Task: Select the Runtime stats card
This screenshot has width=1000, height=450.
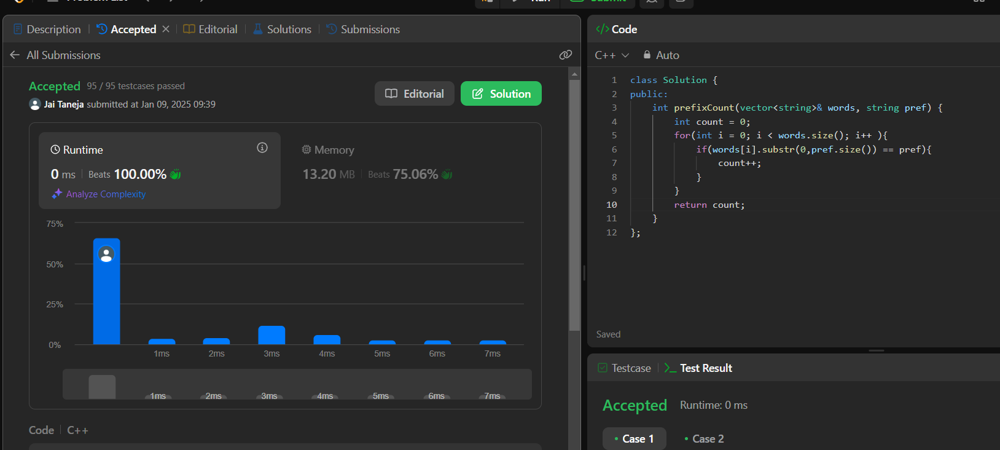Action: (x=159, y=171)
